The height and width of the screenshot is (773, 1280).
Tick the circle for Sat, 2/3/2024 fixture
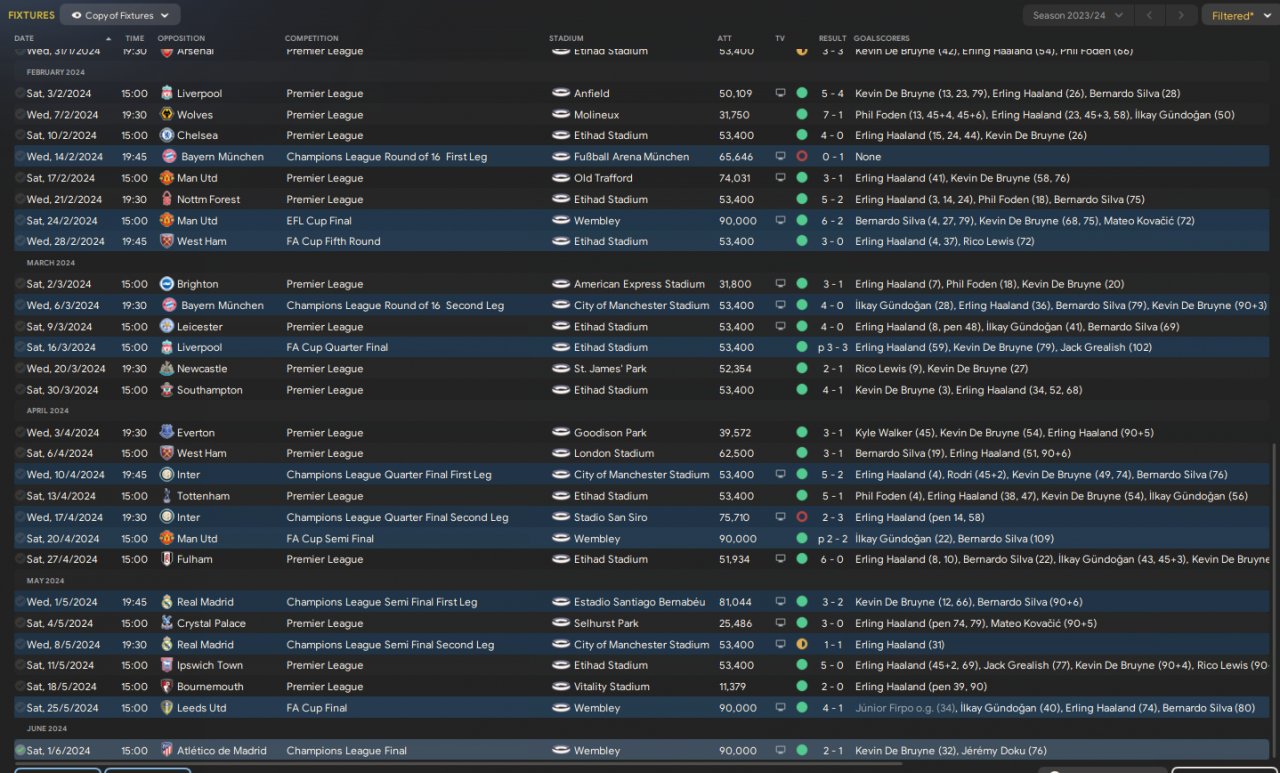20,284
